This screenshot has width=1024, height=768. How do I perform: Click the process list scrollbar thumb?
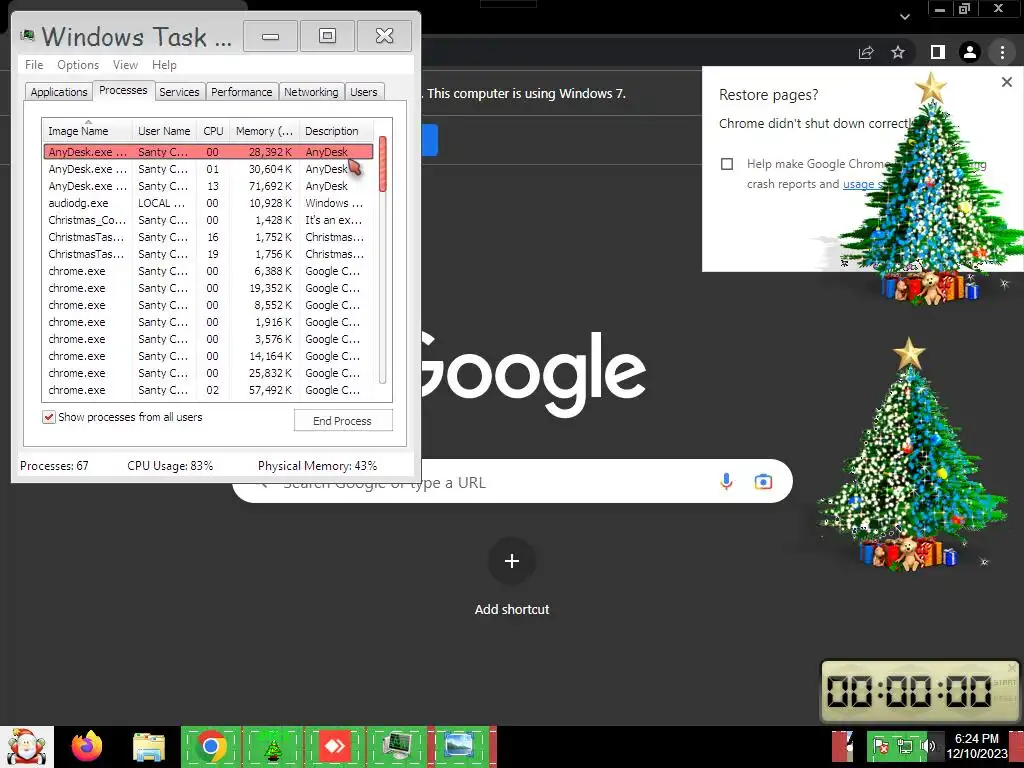pos(383,164)
